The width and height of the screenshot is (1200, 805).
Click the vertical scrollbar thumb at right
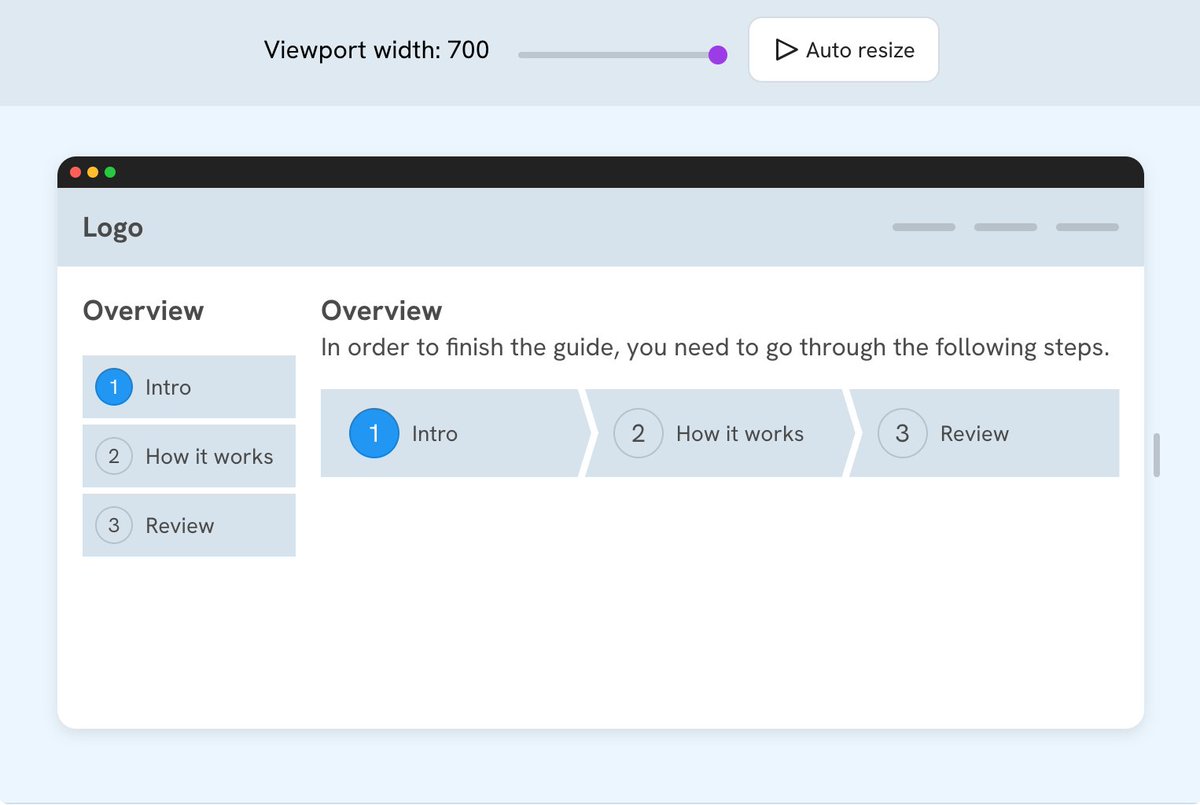(1156, 455)
